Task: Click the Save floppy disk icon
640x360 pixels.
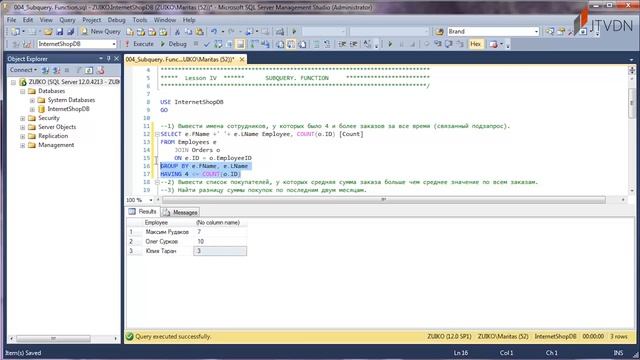Action: tap(60, 31)
